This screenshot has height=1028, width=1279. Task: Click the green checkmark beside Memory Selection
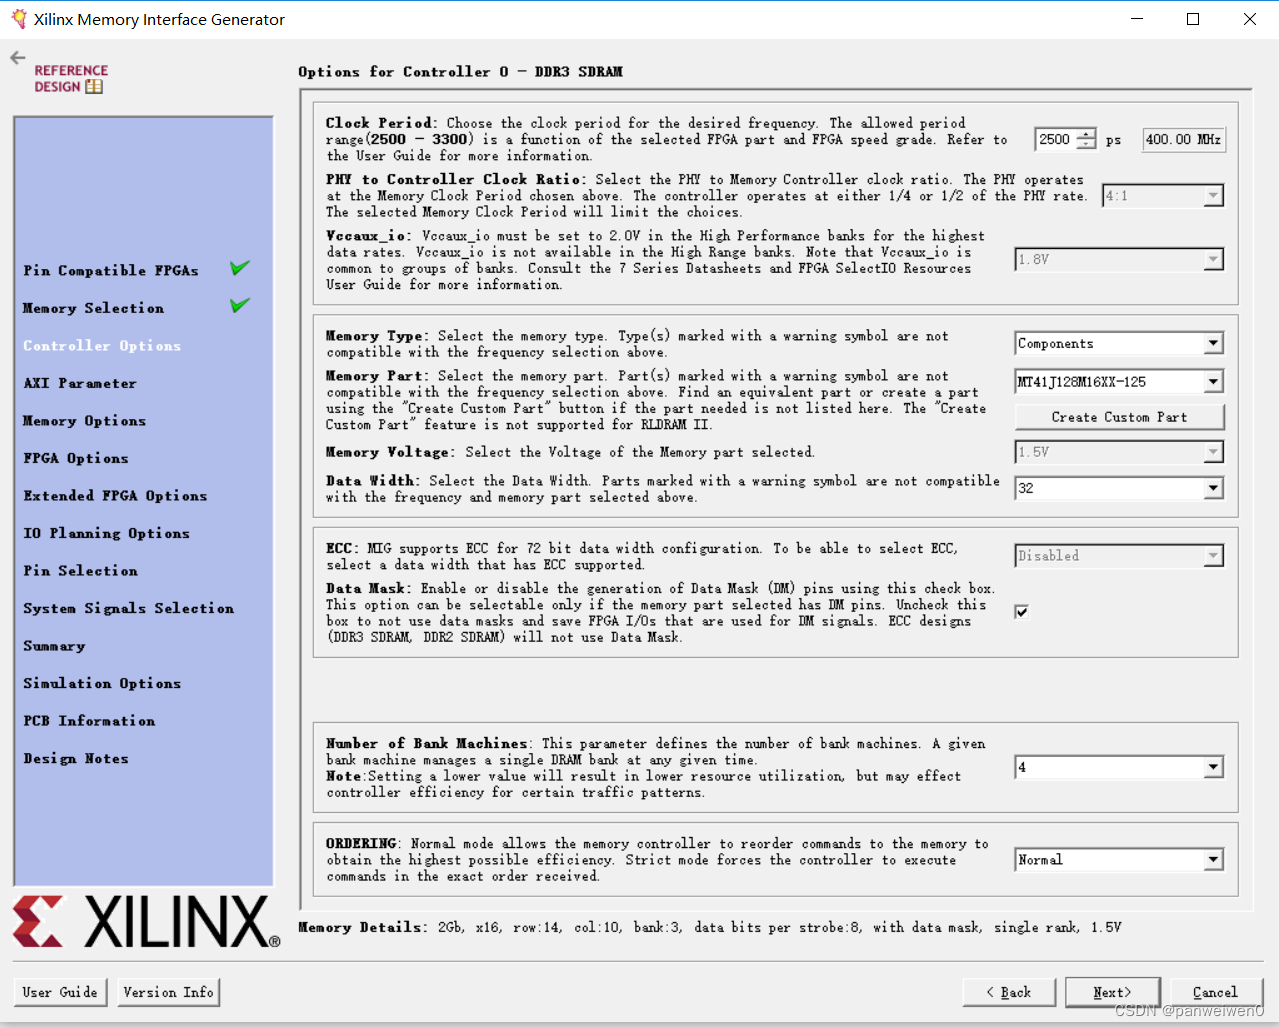(240, 305)
